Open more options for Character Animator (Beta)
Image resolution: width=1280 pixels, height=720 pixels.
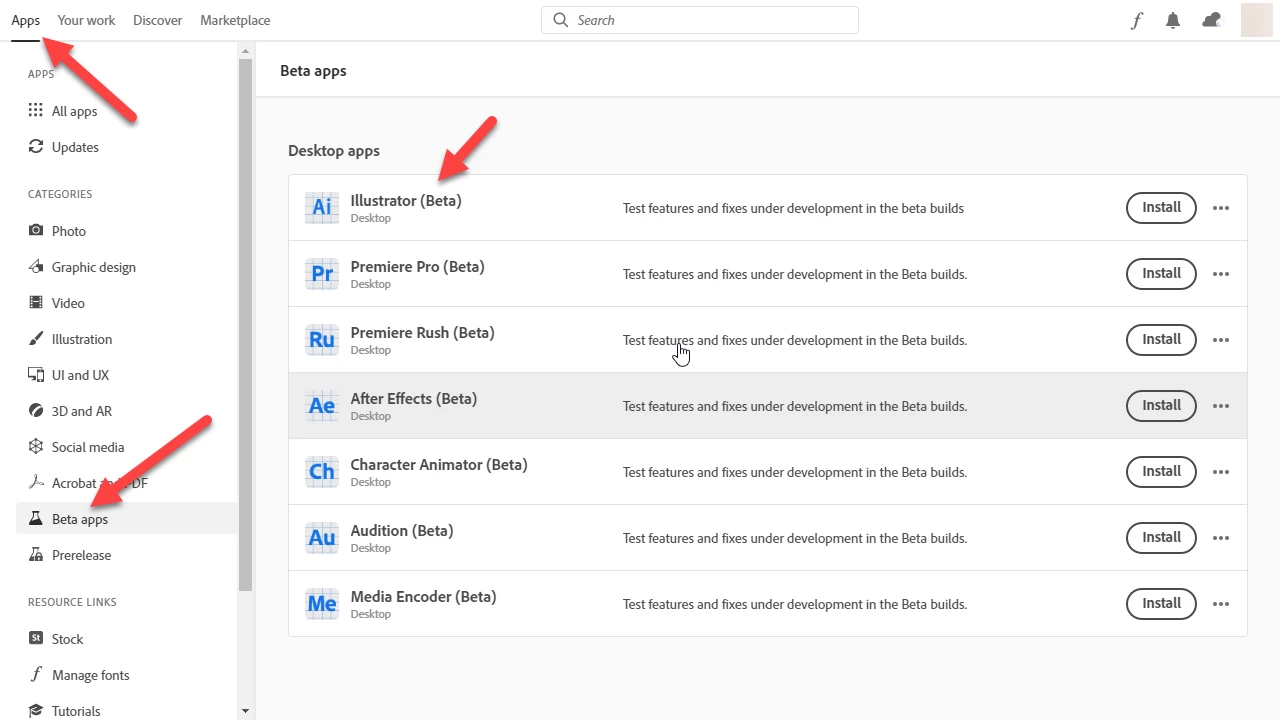pyautogui.click(x=1221, y=472)
